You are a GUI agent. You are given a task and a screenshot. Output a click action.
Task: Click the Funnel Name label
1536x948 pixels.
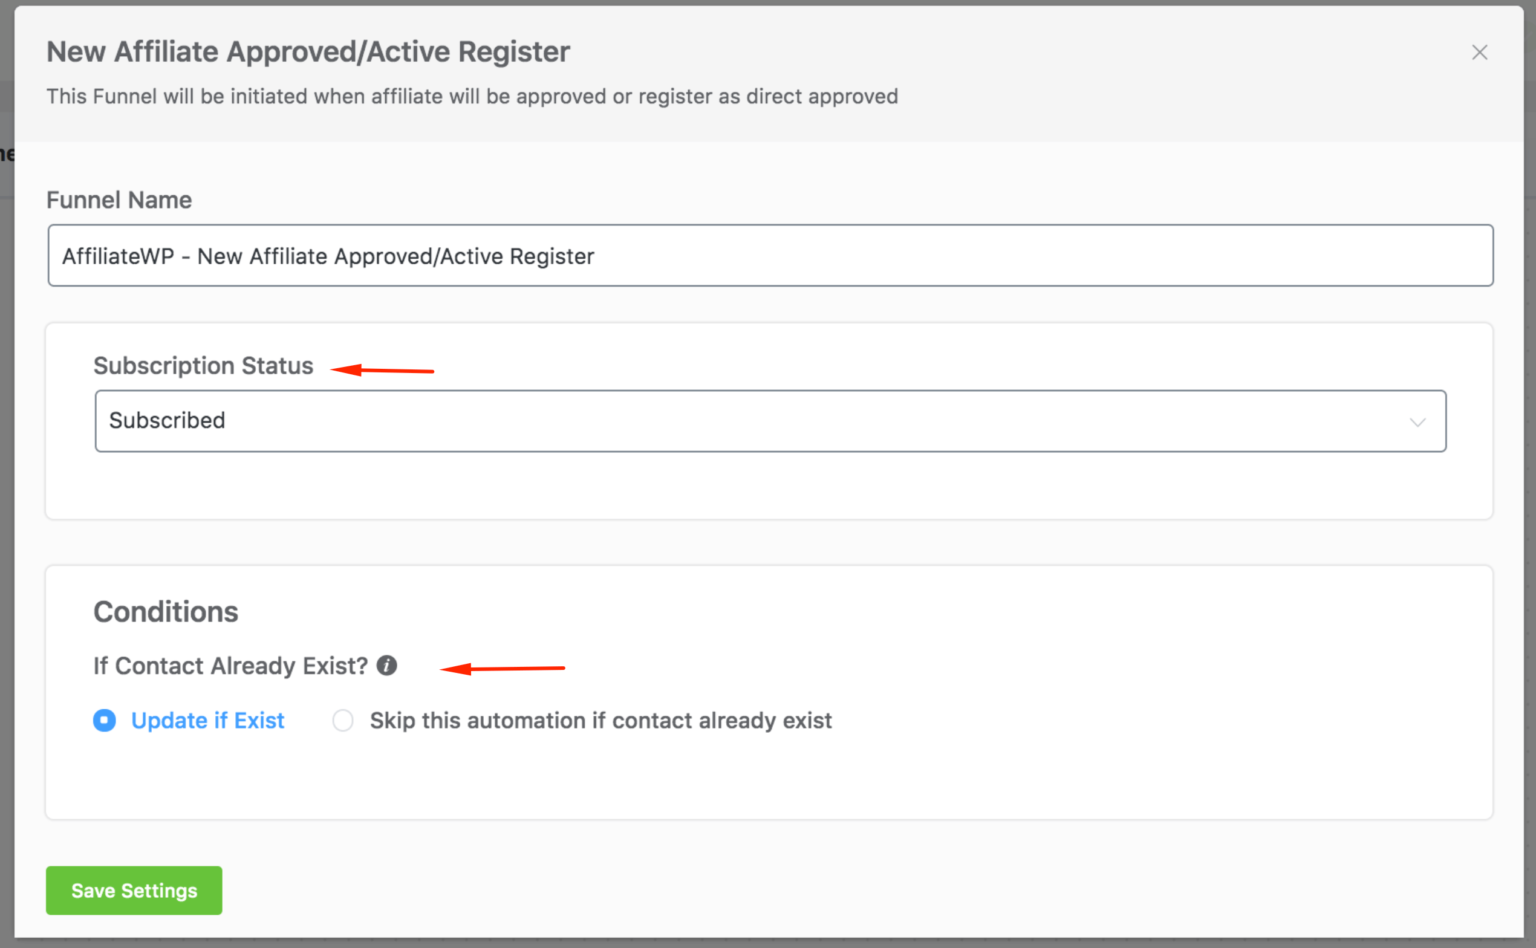tap(119, 200)
